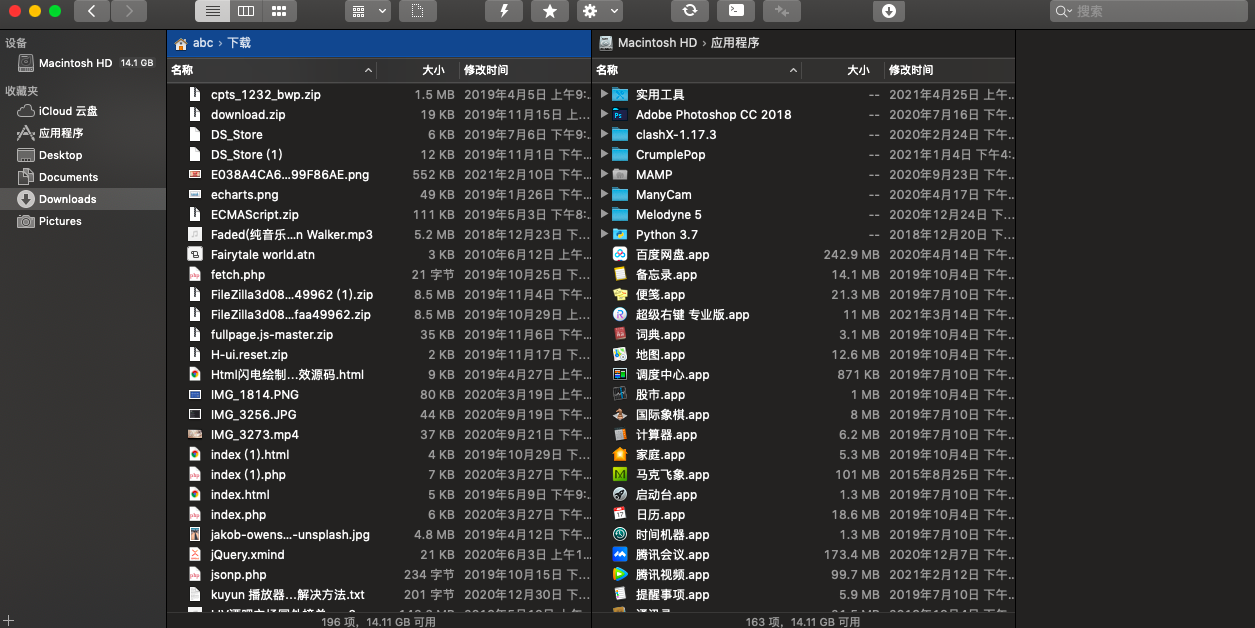This screenshot has width=1255, height=628.
Task: Select 计算器.app icon
Action: tap(620, 434)
